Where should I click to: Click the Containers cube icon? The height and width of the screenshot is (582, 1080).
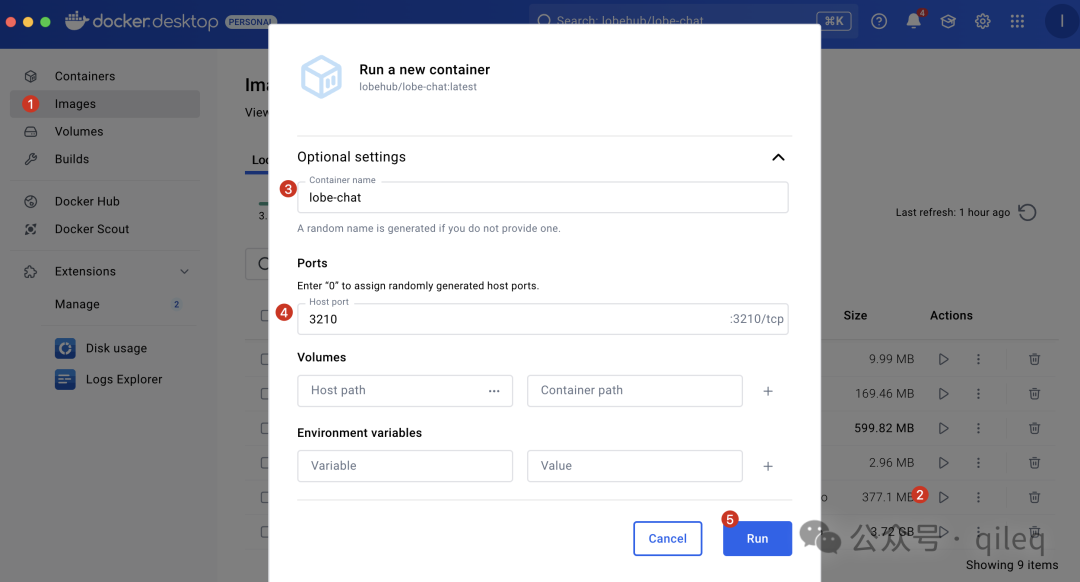30,76
